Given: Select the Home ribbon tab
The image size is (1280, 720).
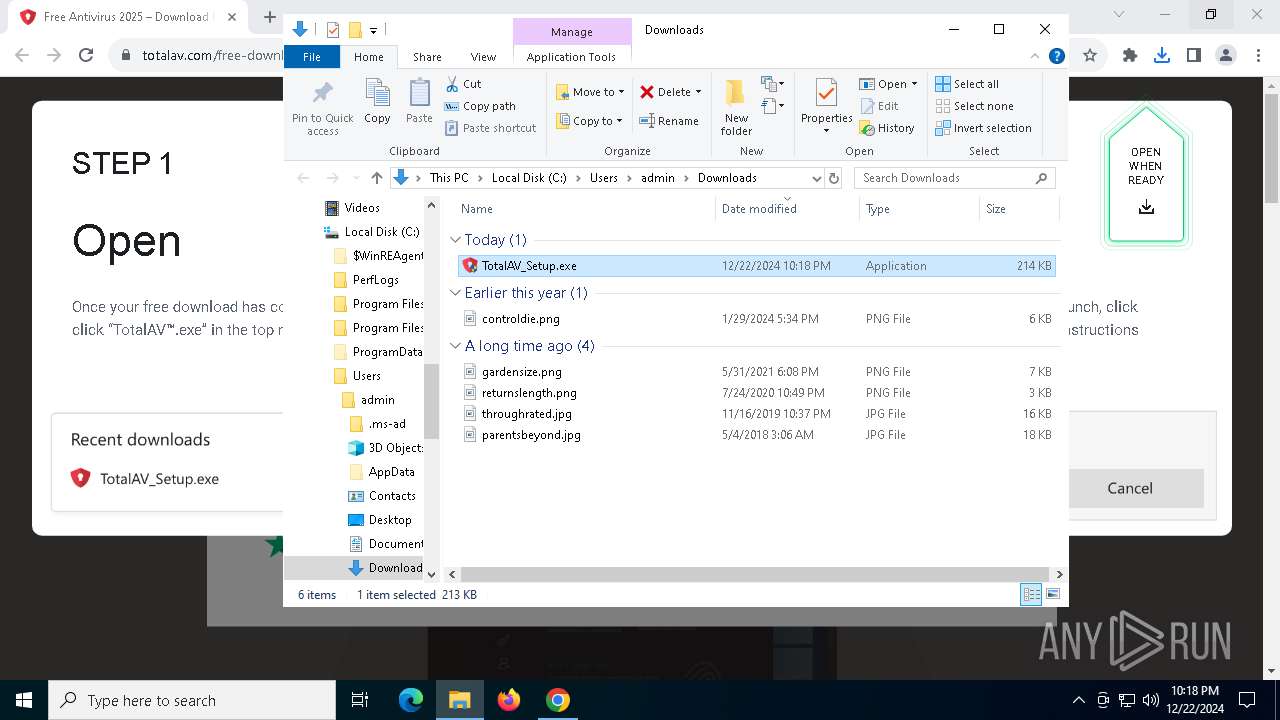Looking at the screenshot, I should pyautogui.click(x=368, y=57).
